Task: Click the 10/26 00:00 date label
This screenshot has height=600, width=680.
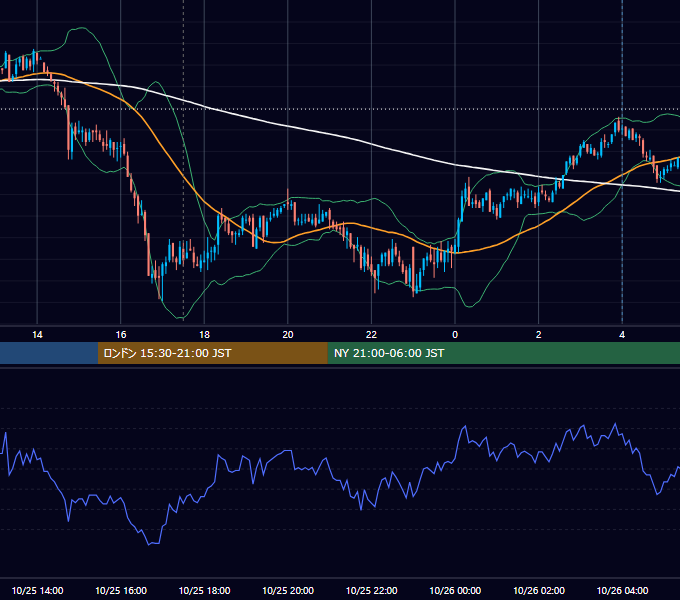Action: 455,590
